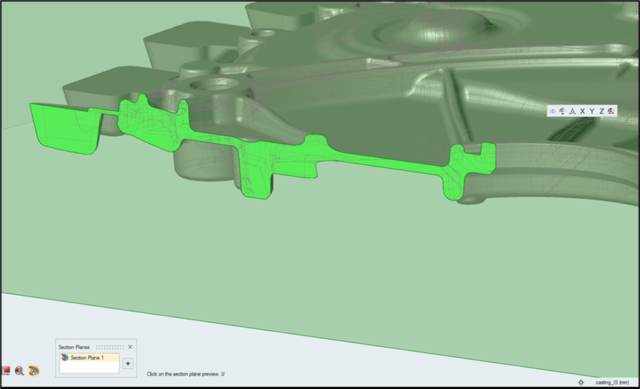The image size is (640, 389).
Task: Click the leftmost faded icon in section microtoolbar
Action: (553, 111)
